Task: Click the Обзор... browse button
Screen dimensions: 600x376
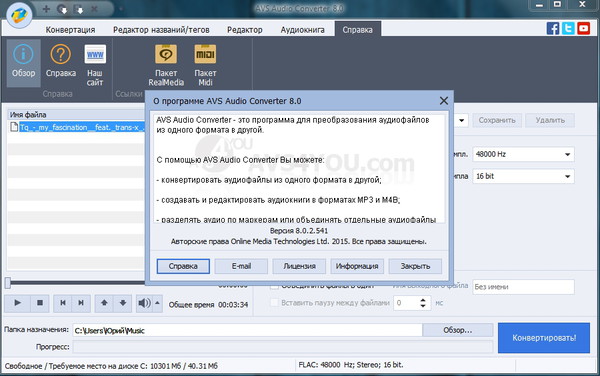Action: (457, 330)
